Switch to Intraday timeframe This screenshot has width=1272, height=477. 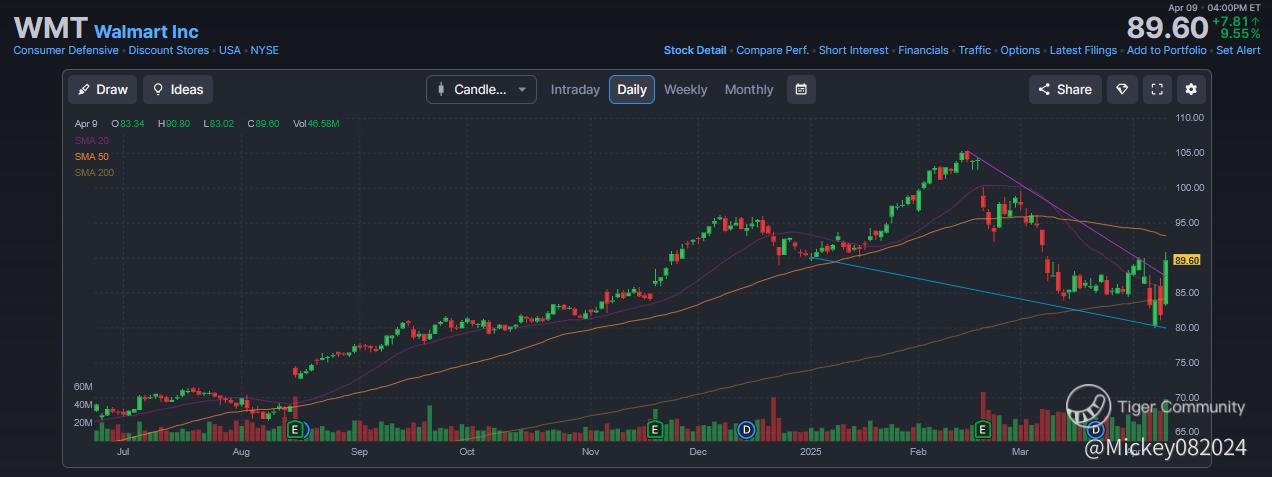(x=575, y=89)
